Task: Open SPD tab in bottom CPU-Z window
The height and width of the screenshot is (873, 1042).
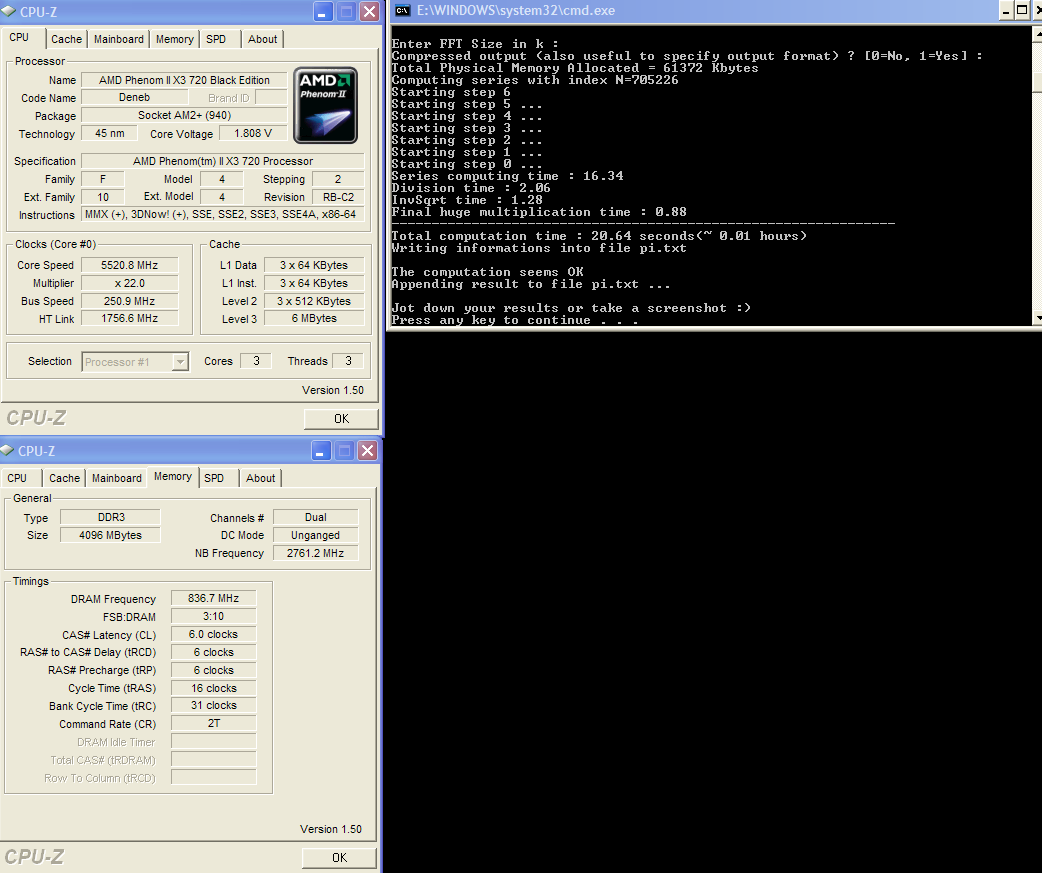Action: pos(214,478)
